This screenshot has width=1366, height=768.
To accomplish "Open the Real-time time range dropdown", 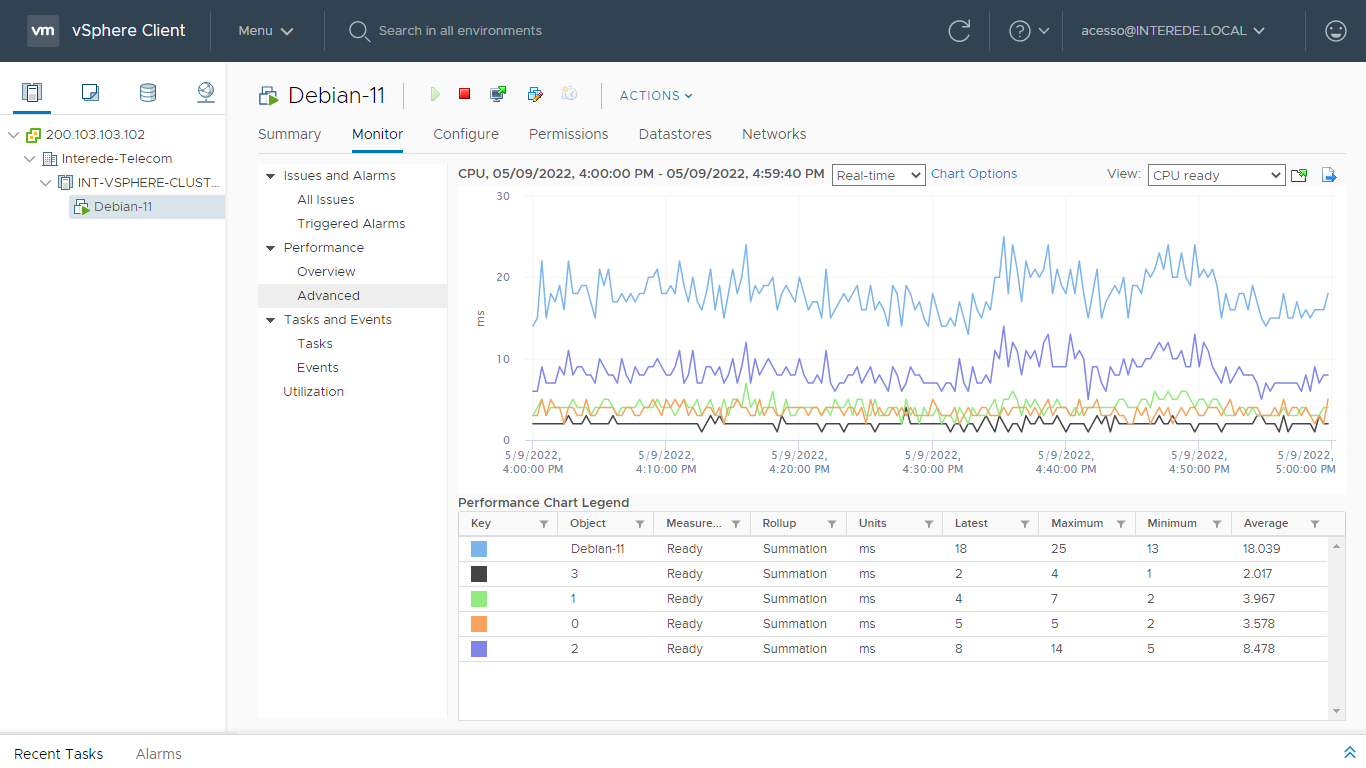I will point(878,175).
